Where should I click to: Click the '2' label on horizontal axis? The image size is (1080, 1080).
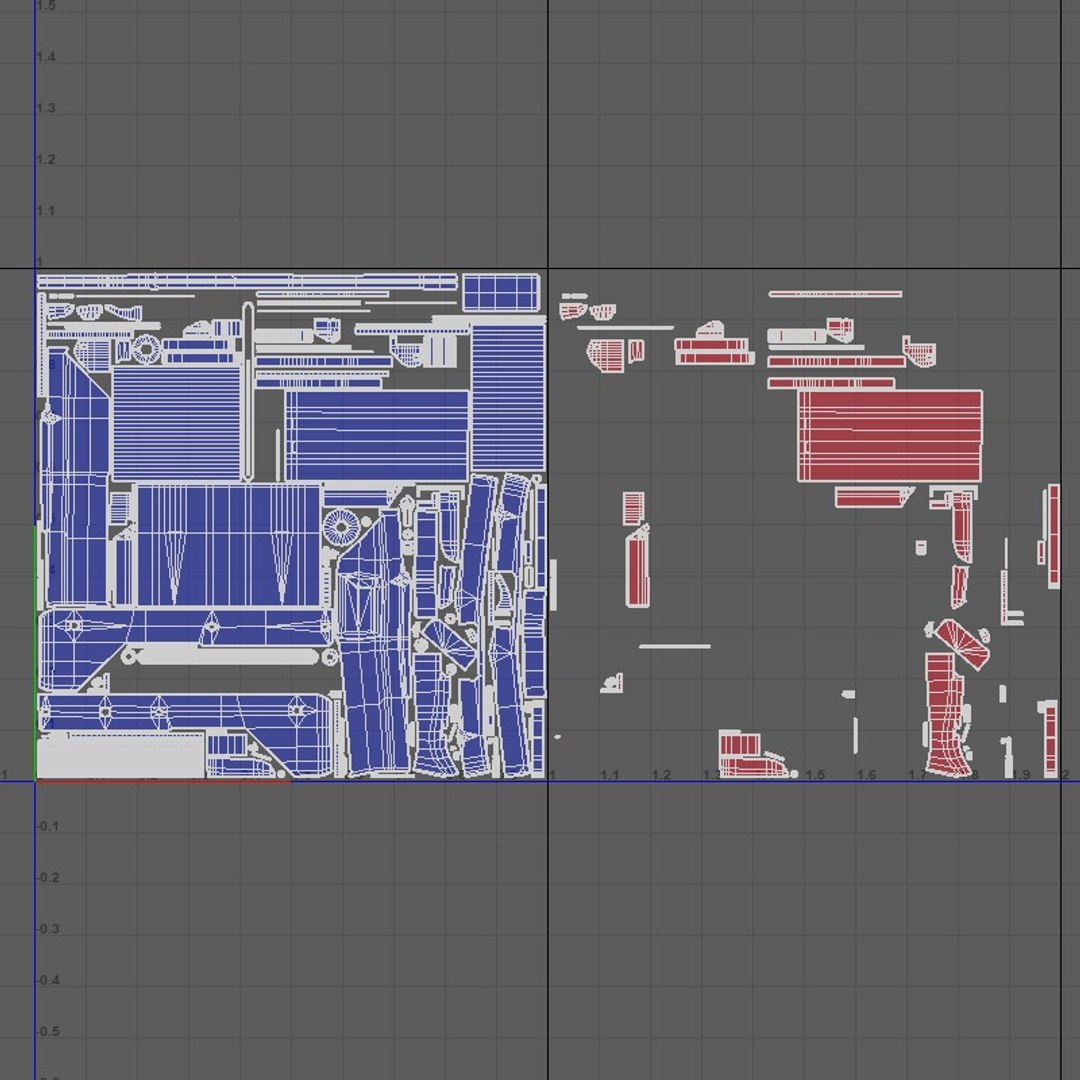pyautogui.click(x=1066, y=775)
